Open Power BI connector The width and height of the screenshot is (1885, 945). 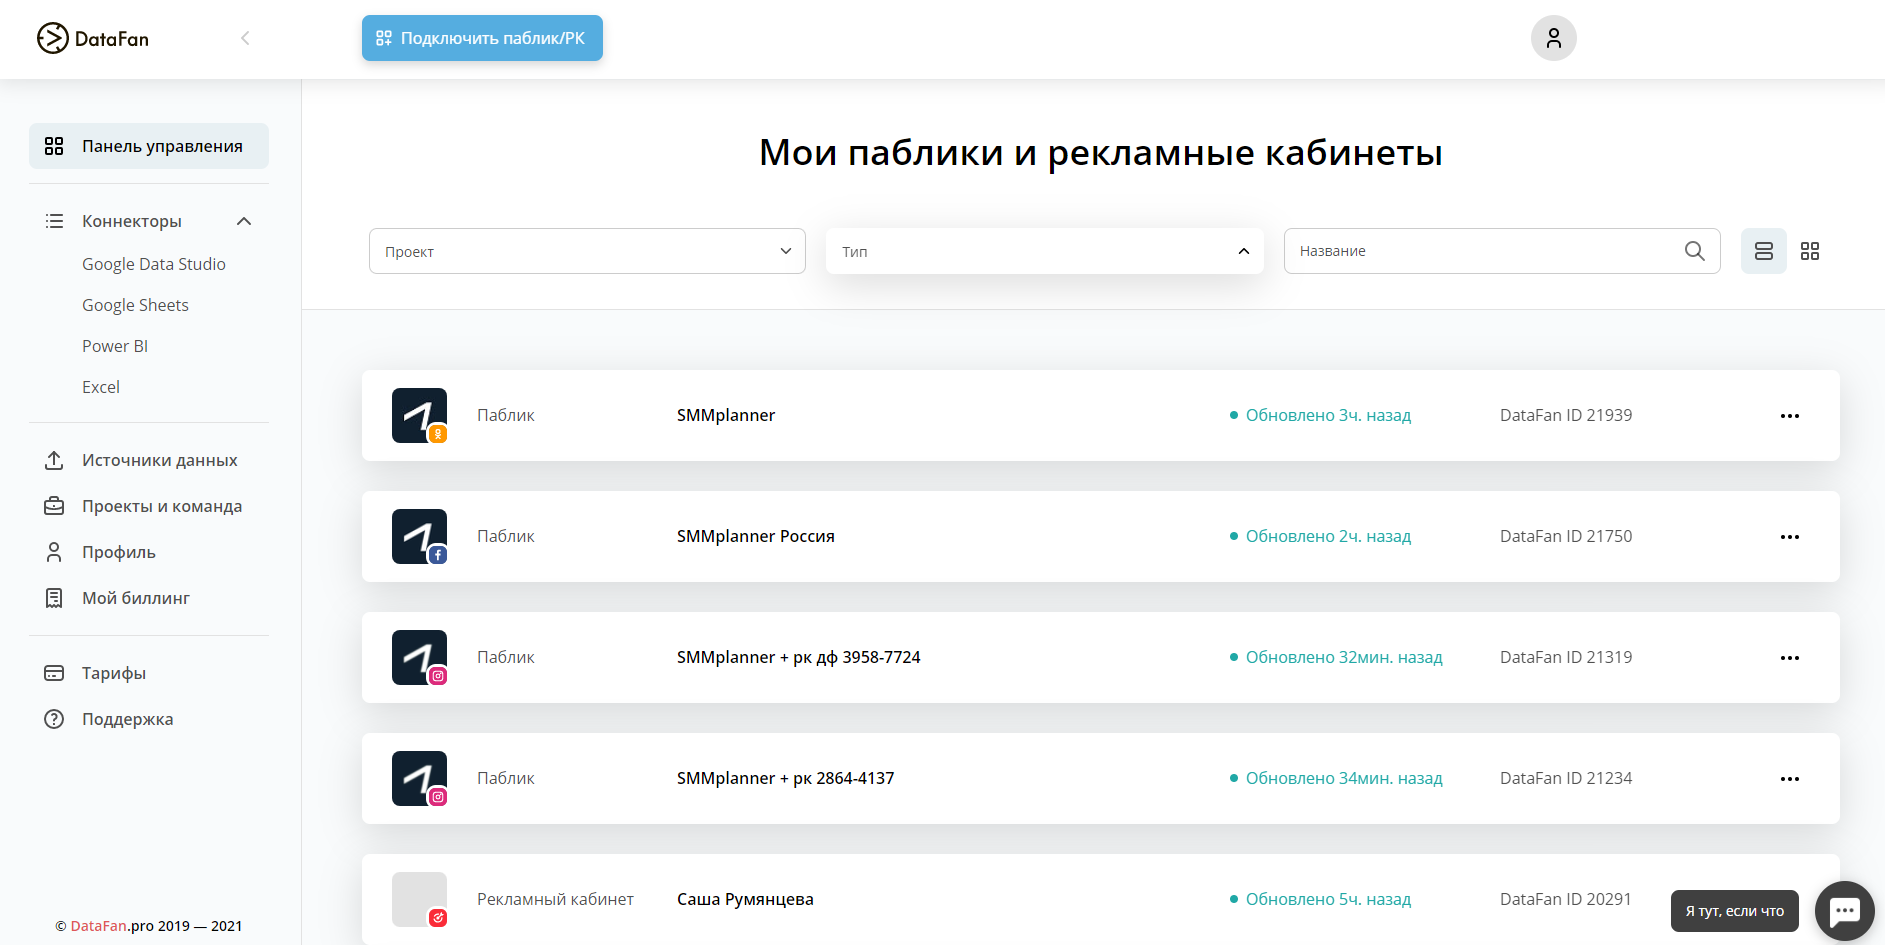pyautogui.click(x=115, y=346)
